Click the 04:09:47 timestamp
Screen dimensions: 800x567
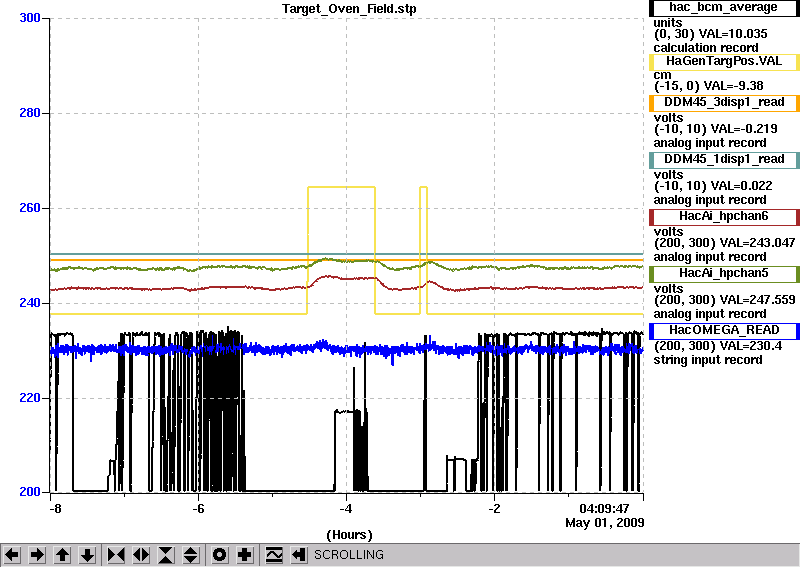tap(604, 509)
